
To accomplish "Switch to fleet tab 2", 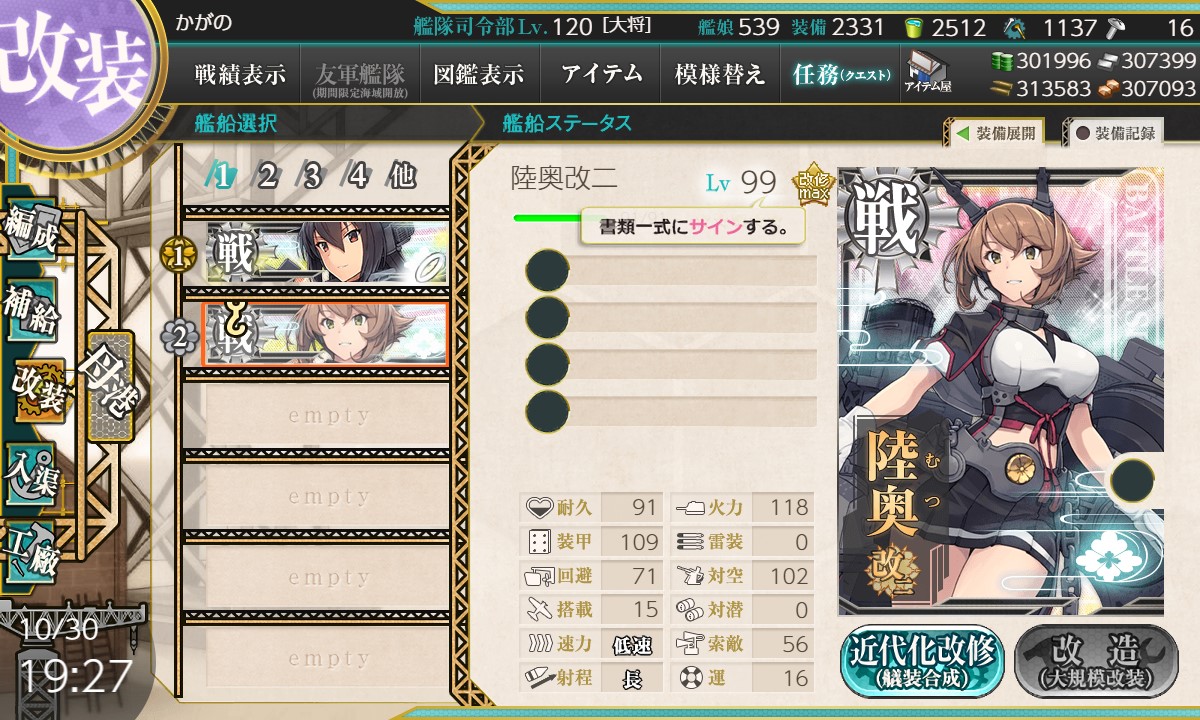I will [267, 177].
